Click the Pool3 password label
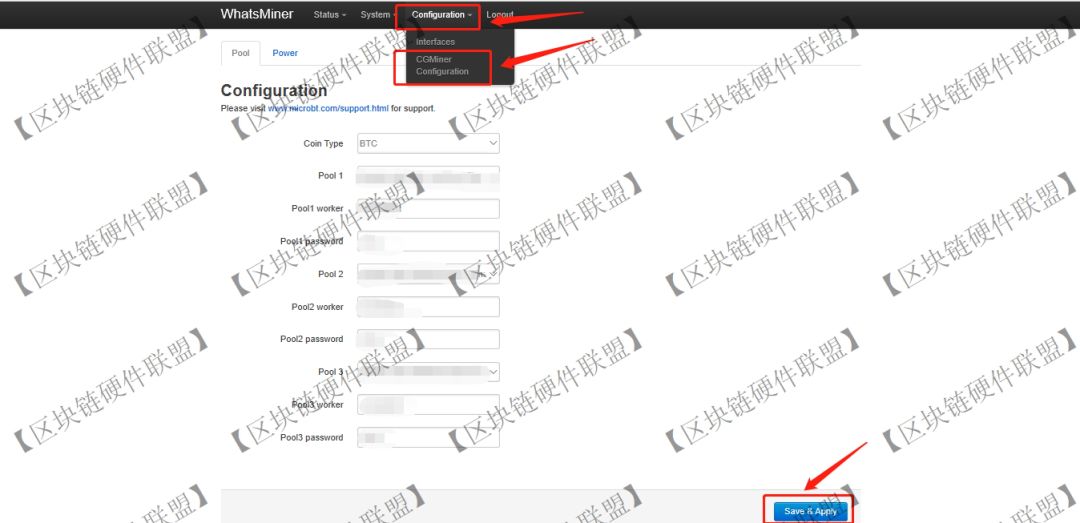The image size is (1080, 523). click(311, 438)
